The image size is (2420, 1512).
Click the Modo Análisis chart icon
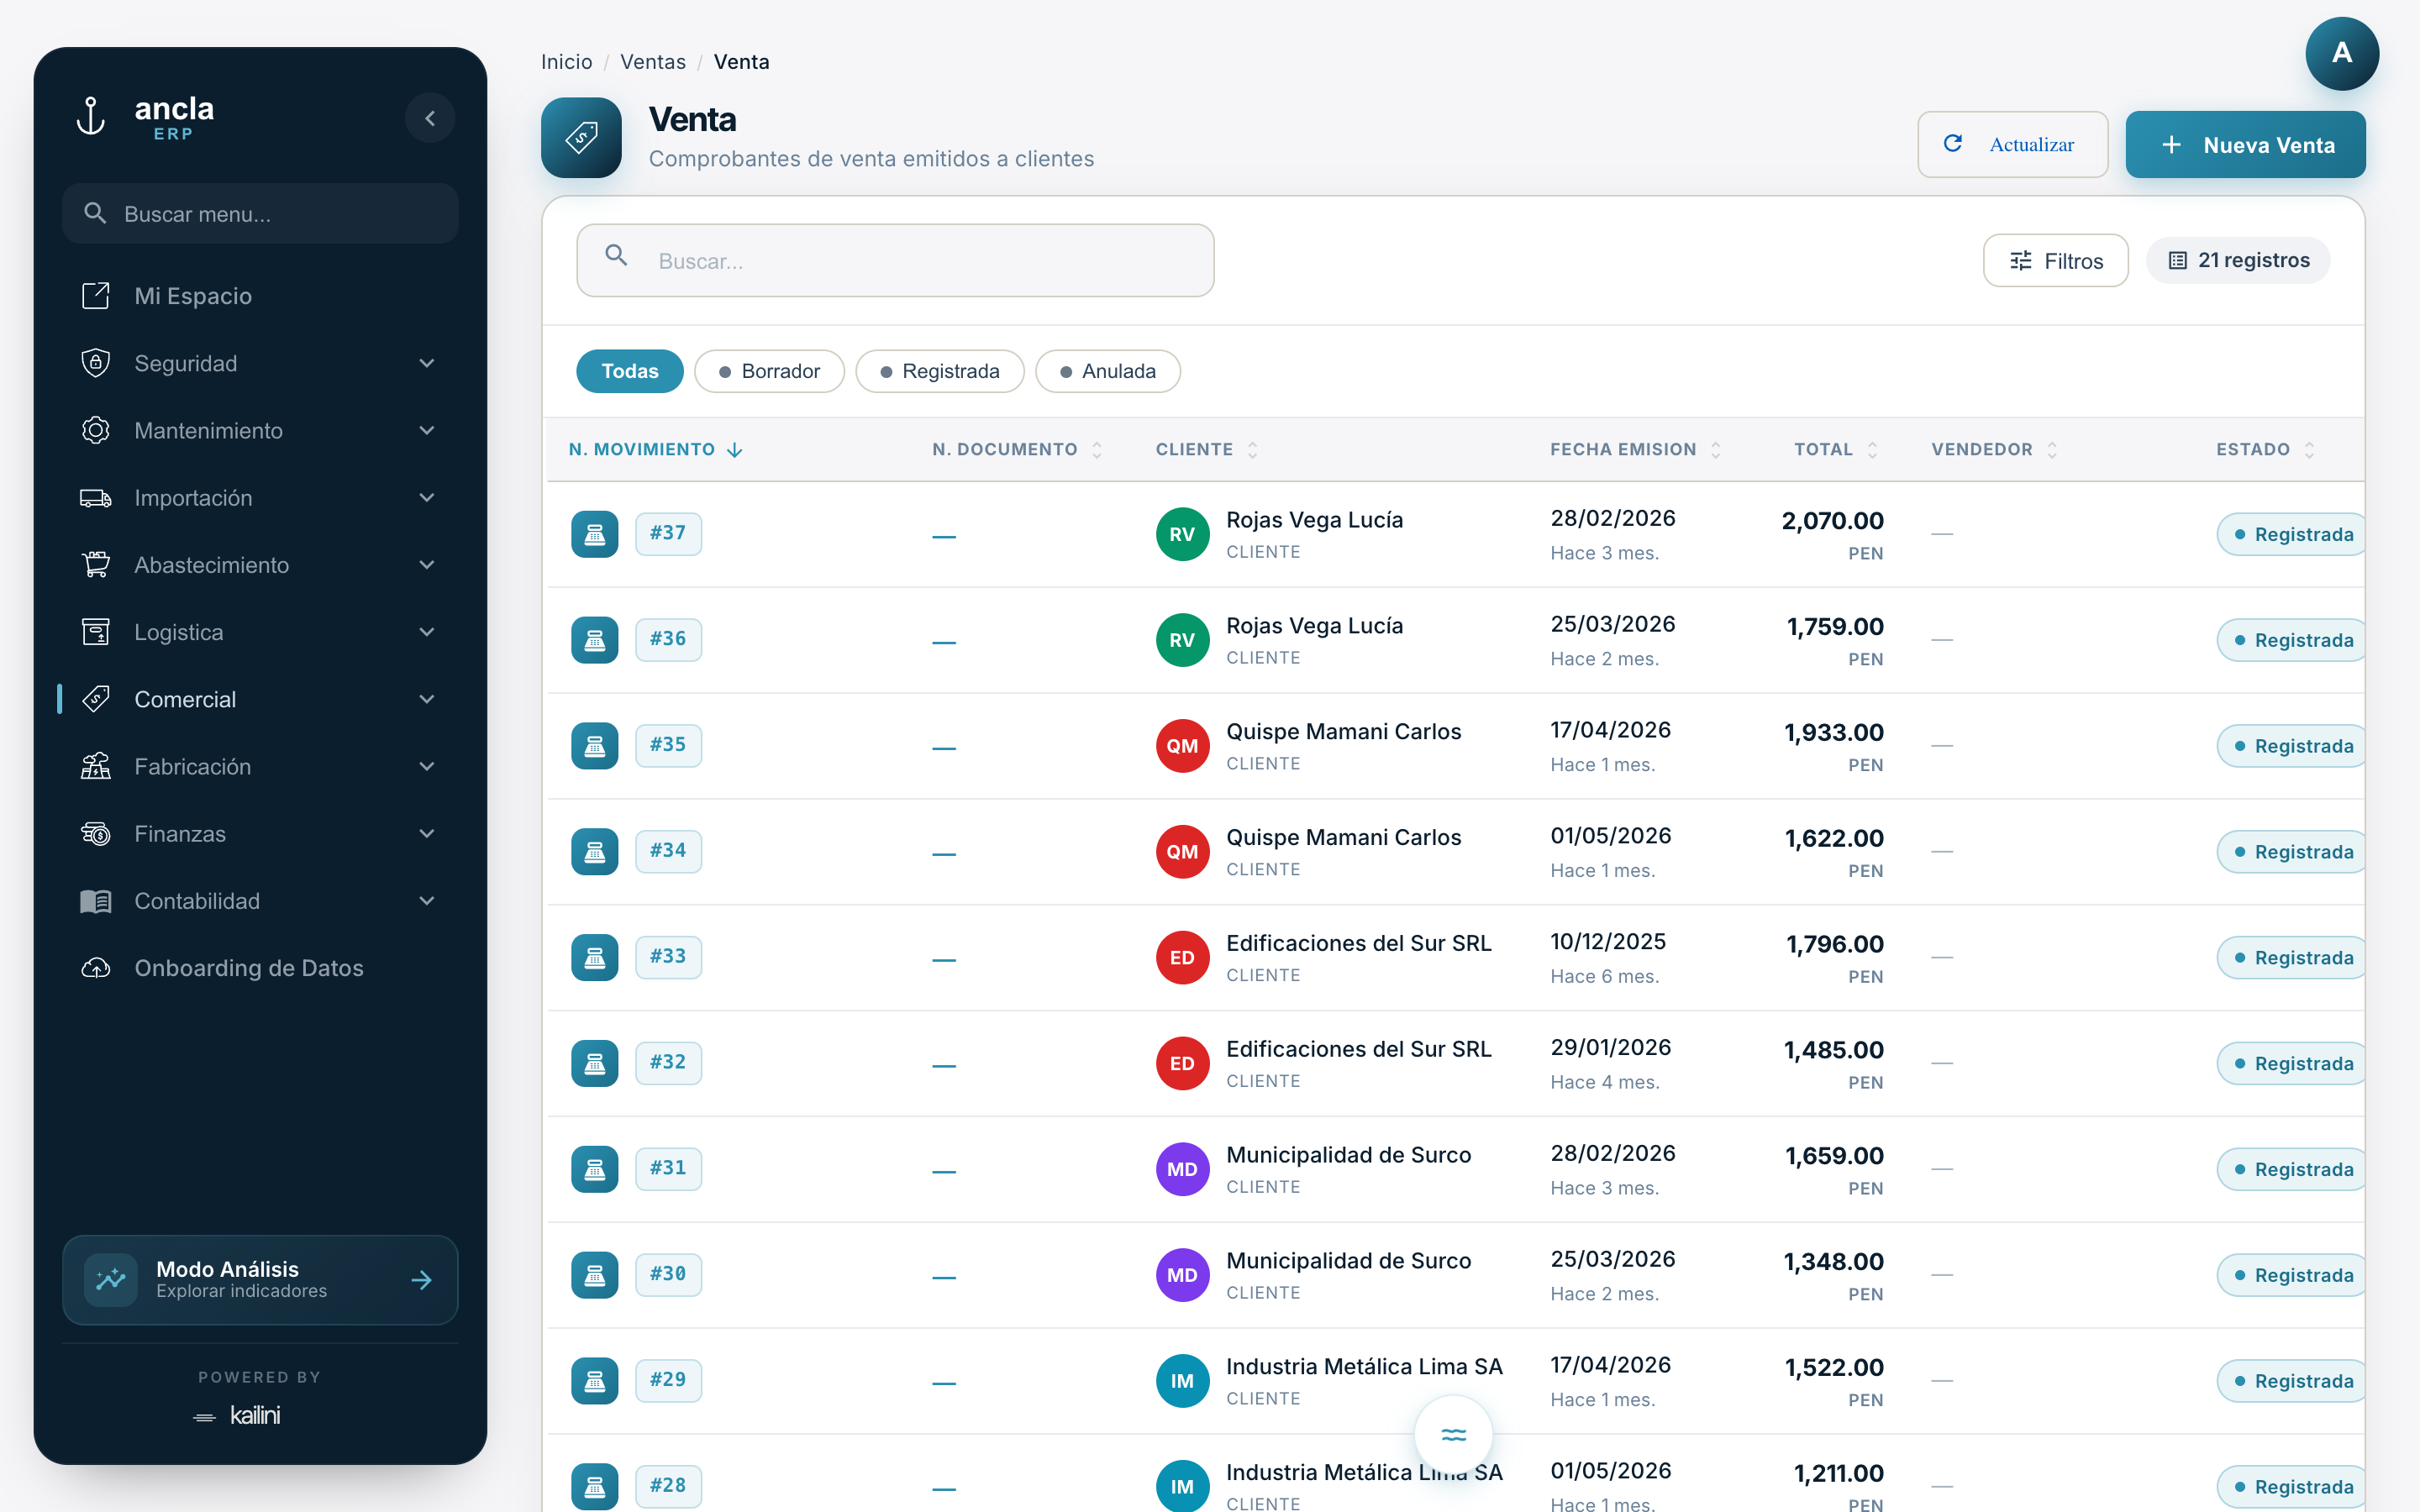[111, 1280]
